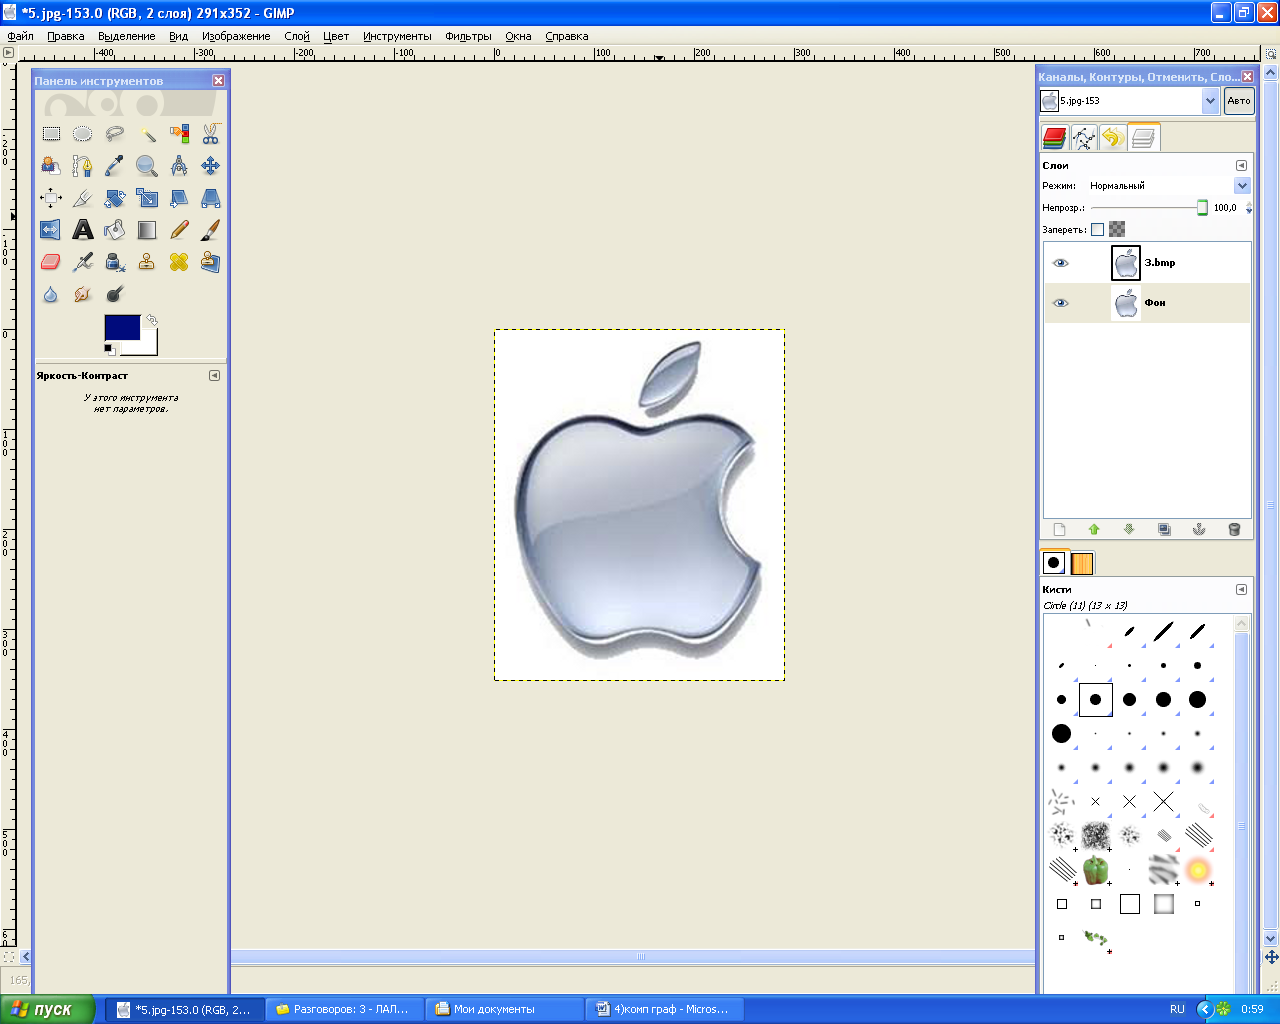The height and width of the screenshot is (1024, 1280).
Task: Toggle visibility of the Фон layer
Action: (1061, 303)
